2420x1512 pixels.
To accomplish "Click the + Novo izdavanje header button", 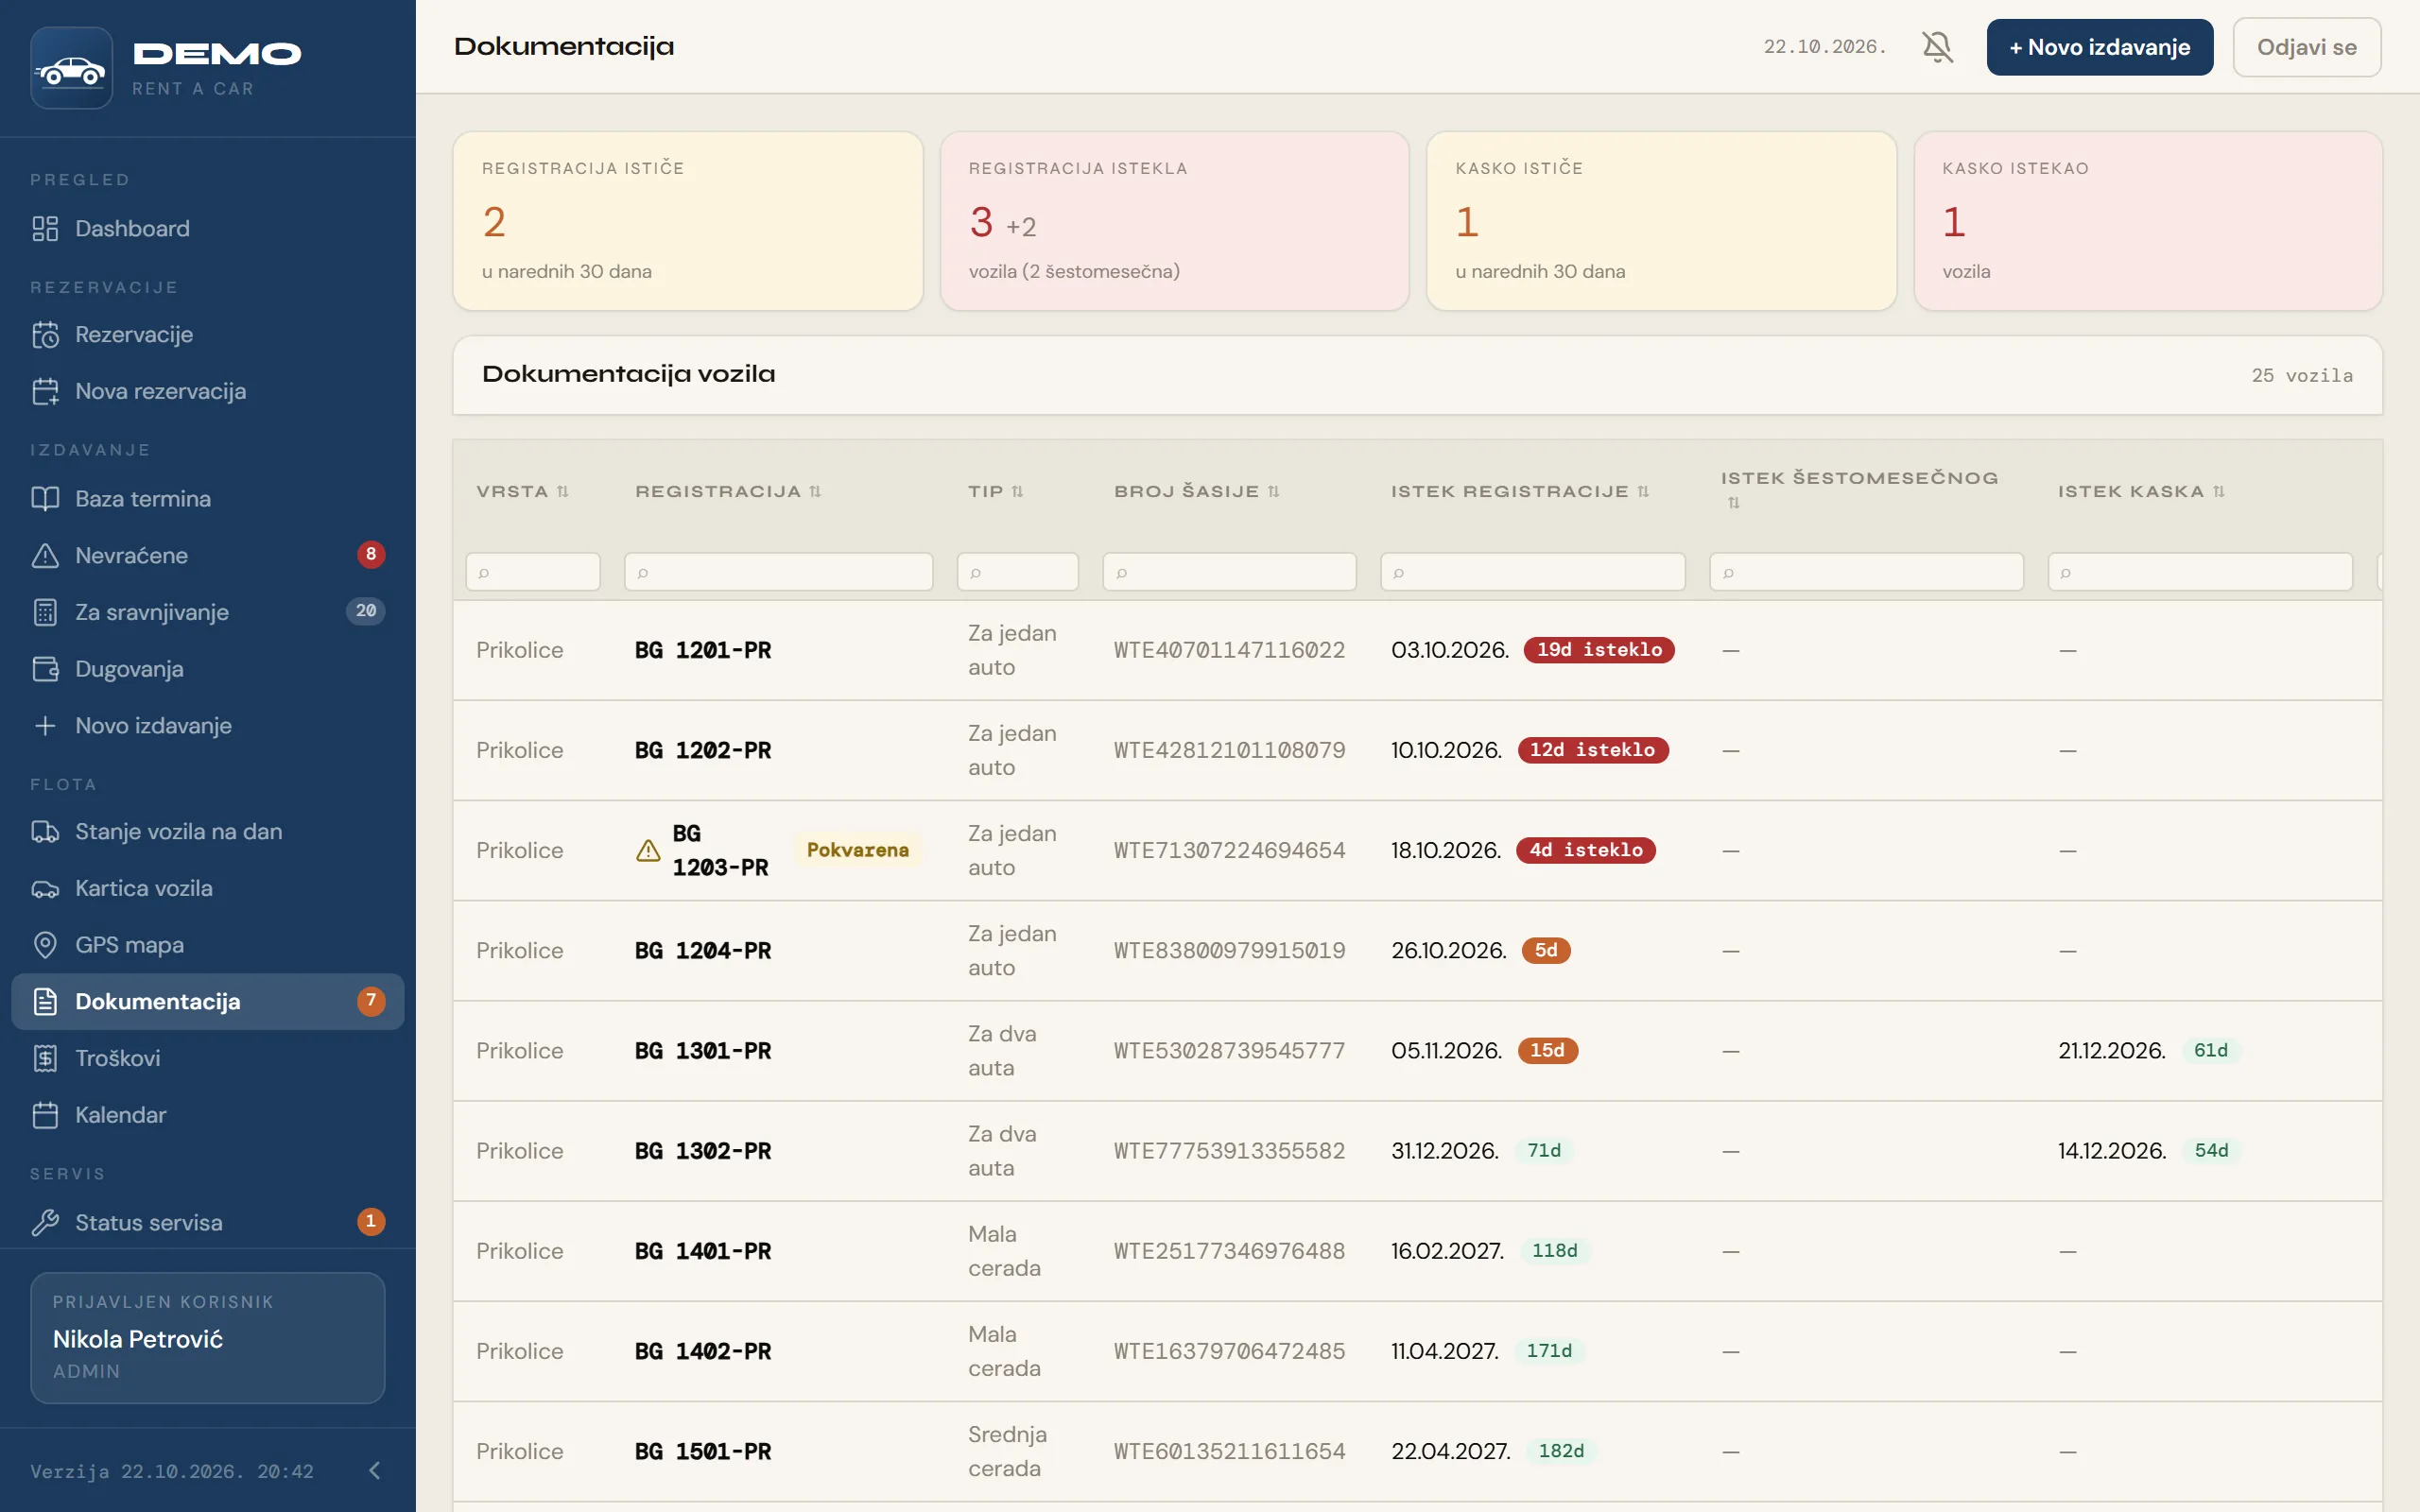I will click(2099, 47).
